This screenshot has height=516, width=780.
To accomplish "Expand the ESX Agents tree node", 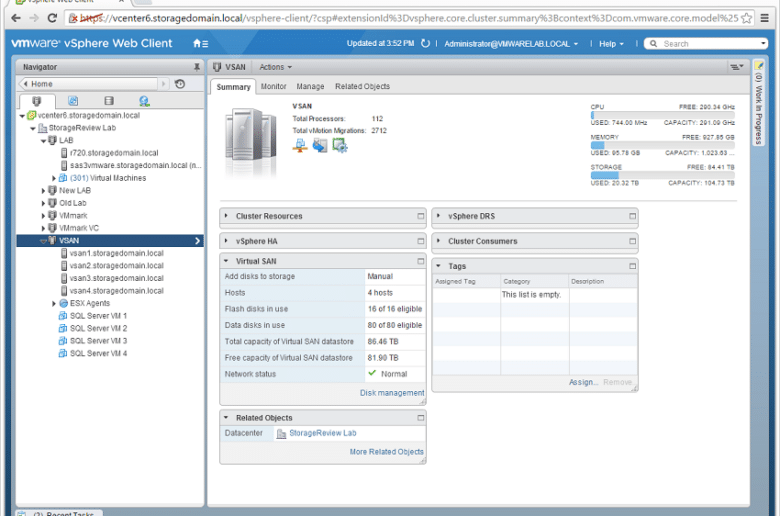I will point(54,304).
